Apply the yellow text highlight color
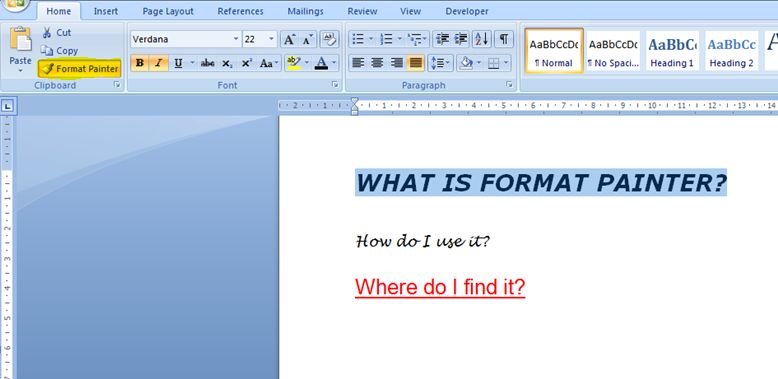 pos(294,63)
